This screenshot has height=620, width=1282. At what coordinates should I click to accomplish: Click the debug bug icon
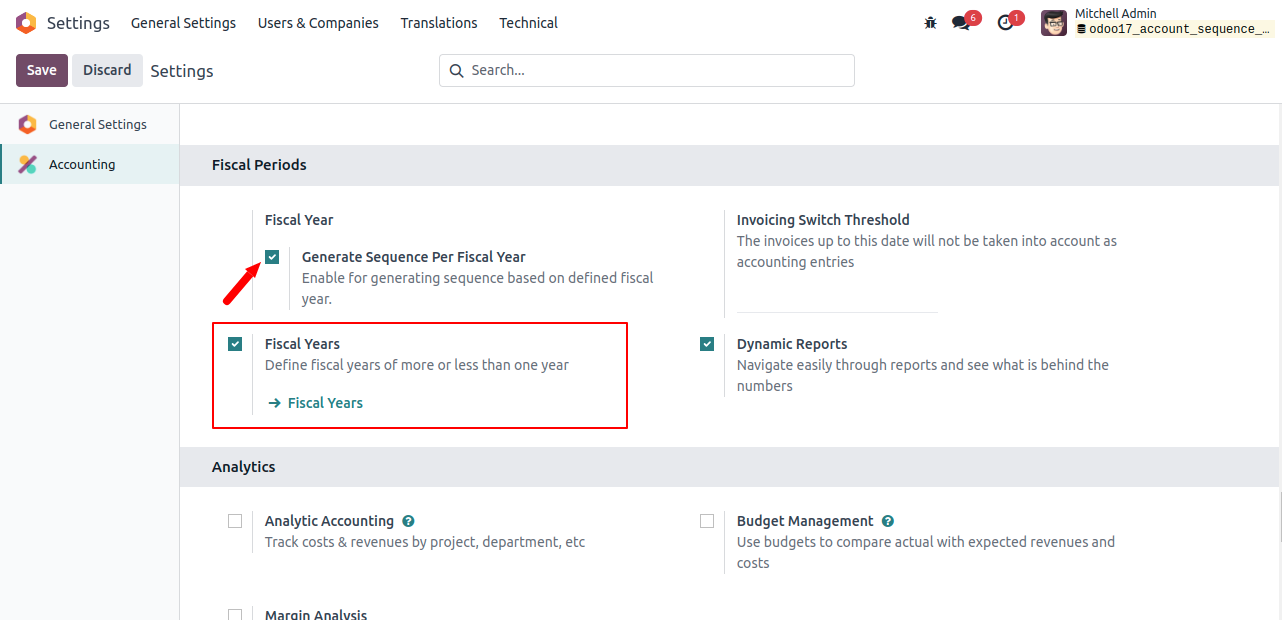pyautogui.click(x=930, y=22)
